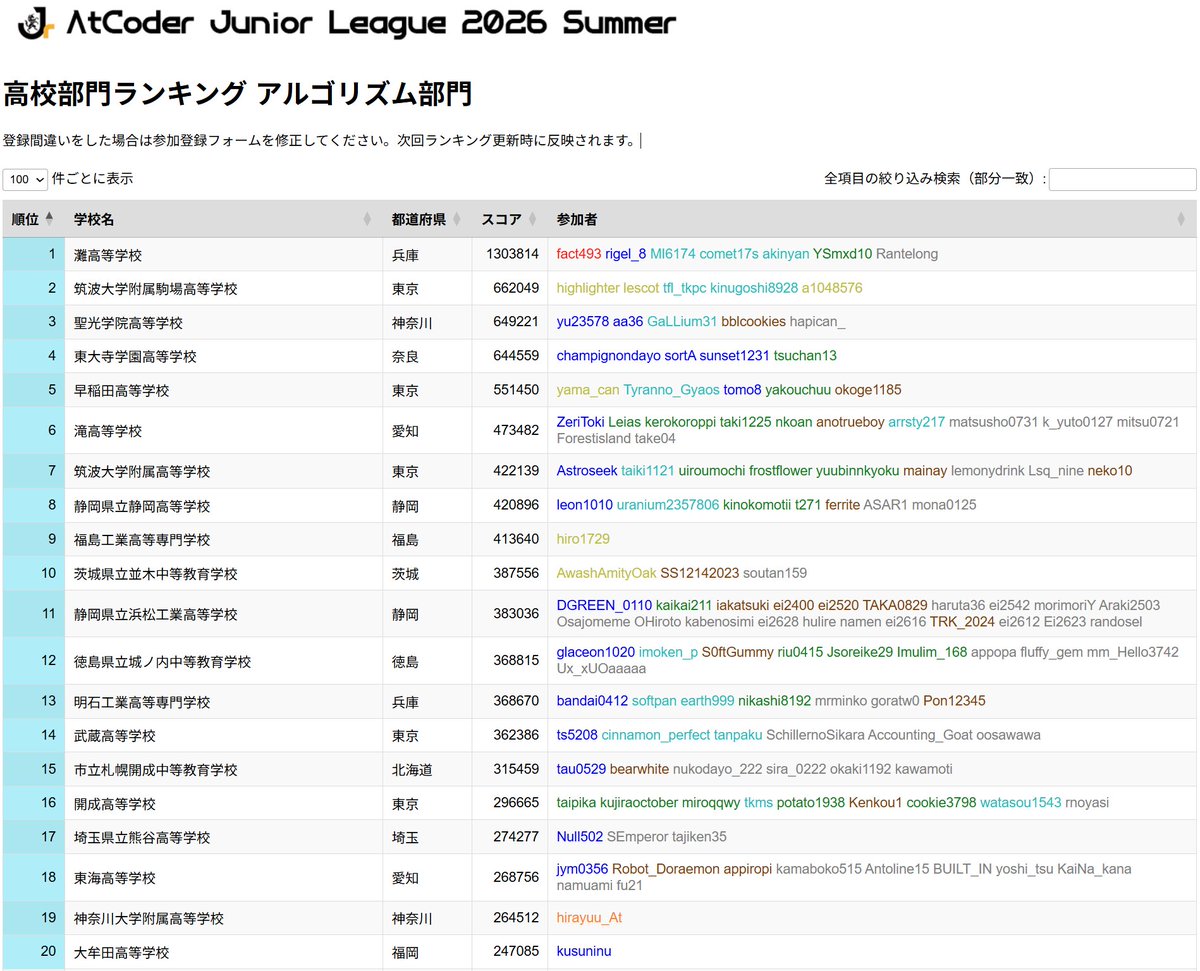Open participant link yu23578
1200x971 pixels.
(583, 322)
